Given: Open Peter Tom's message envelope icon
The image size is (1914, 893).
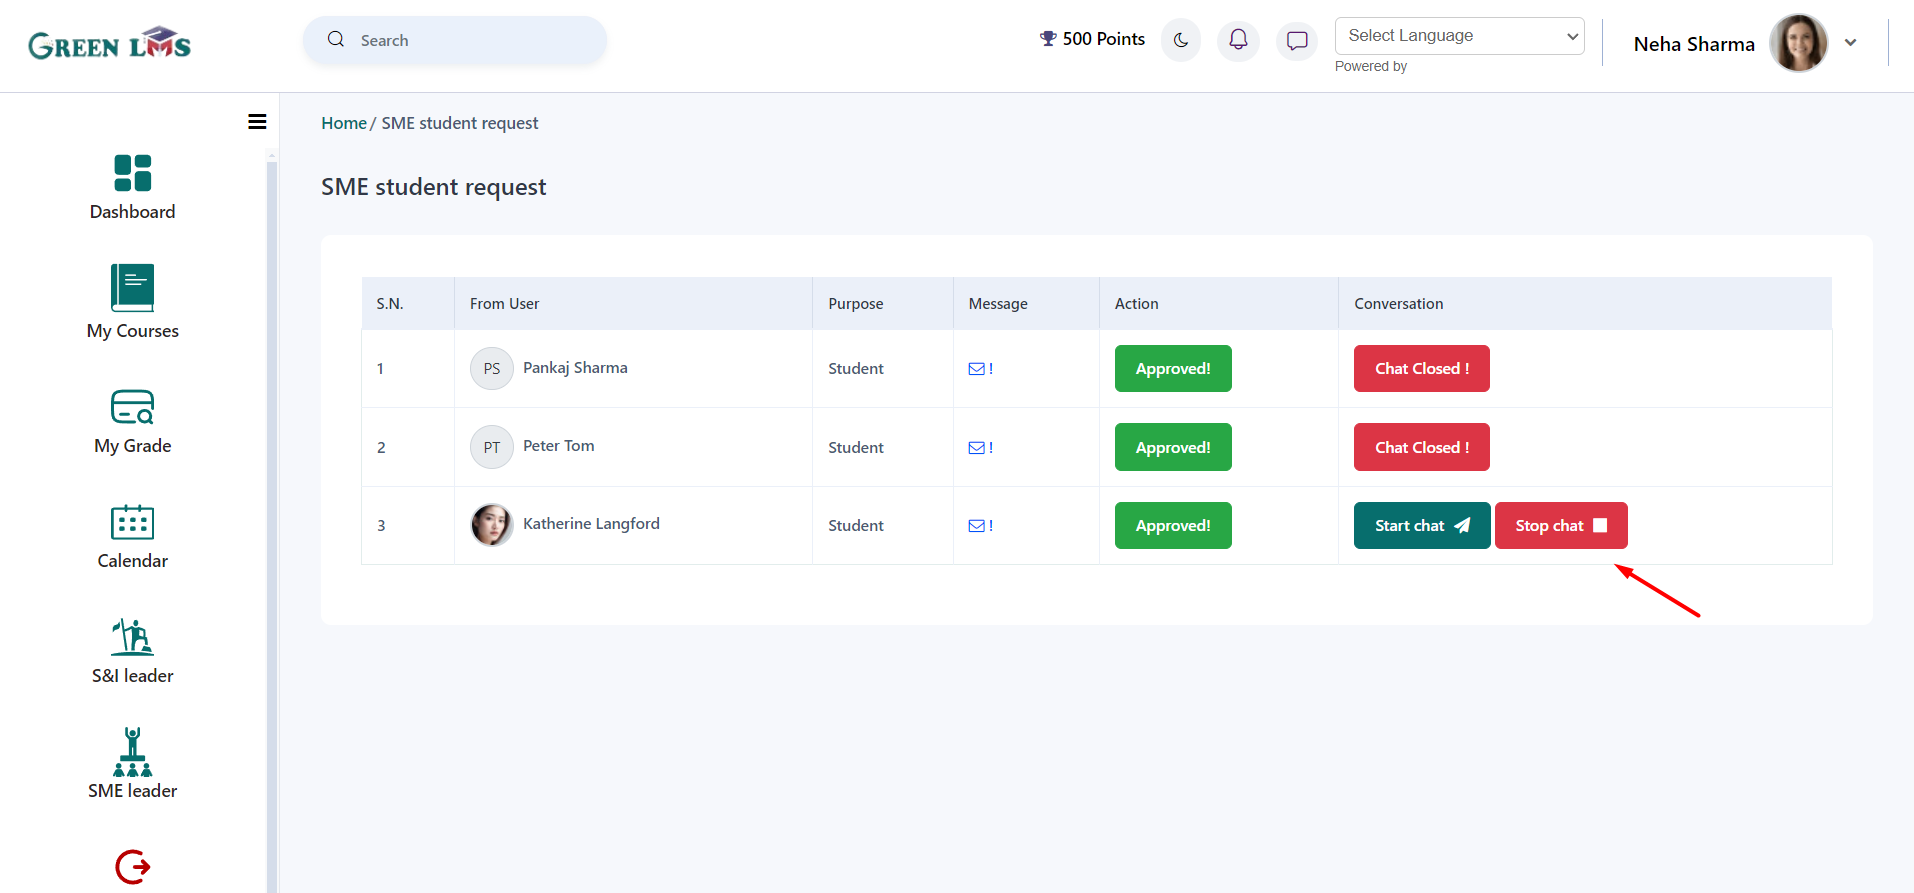Looking at the screenshot, I should pos(979,448).
